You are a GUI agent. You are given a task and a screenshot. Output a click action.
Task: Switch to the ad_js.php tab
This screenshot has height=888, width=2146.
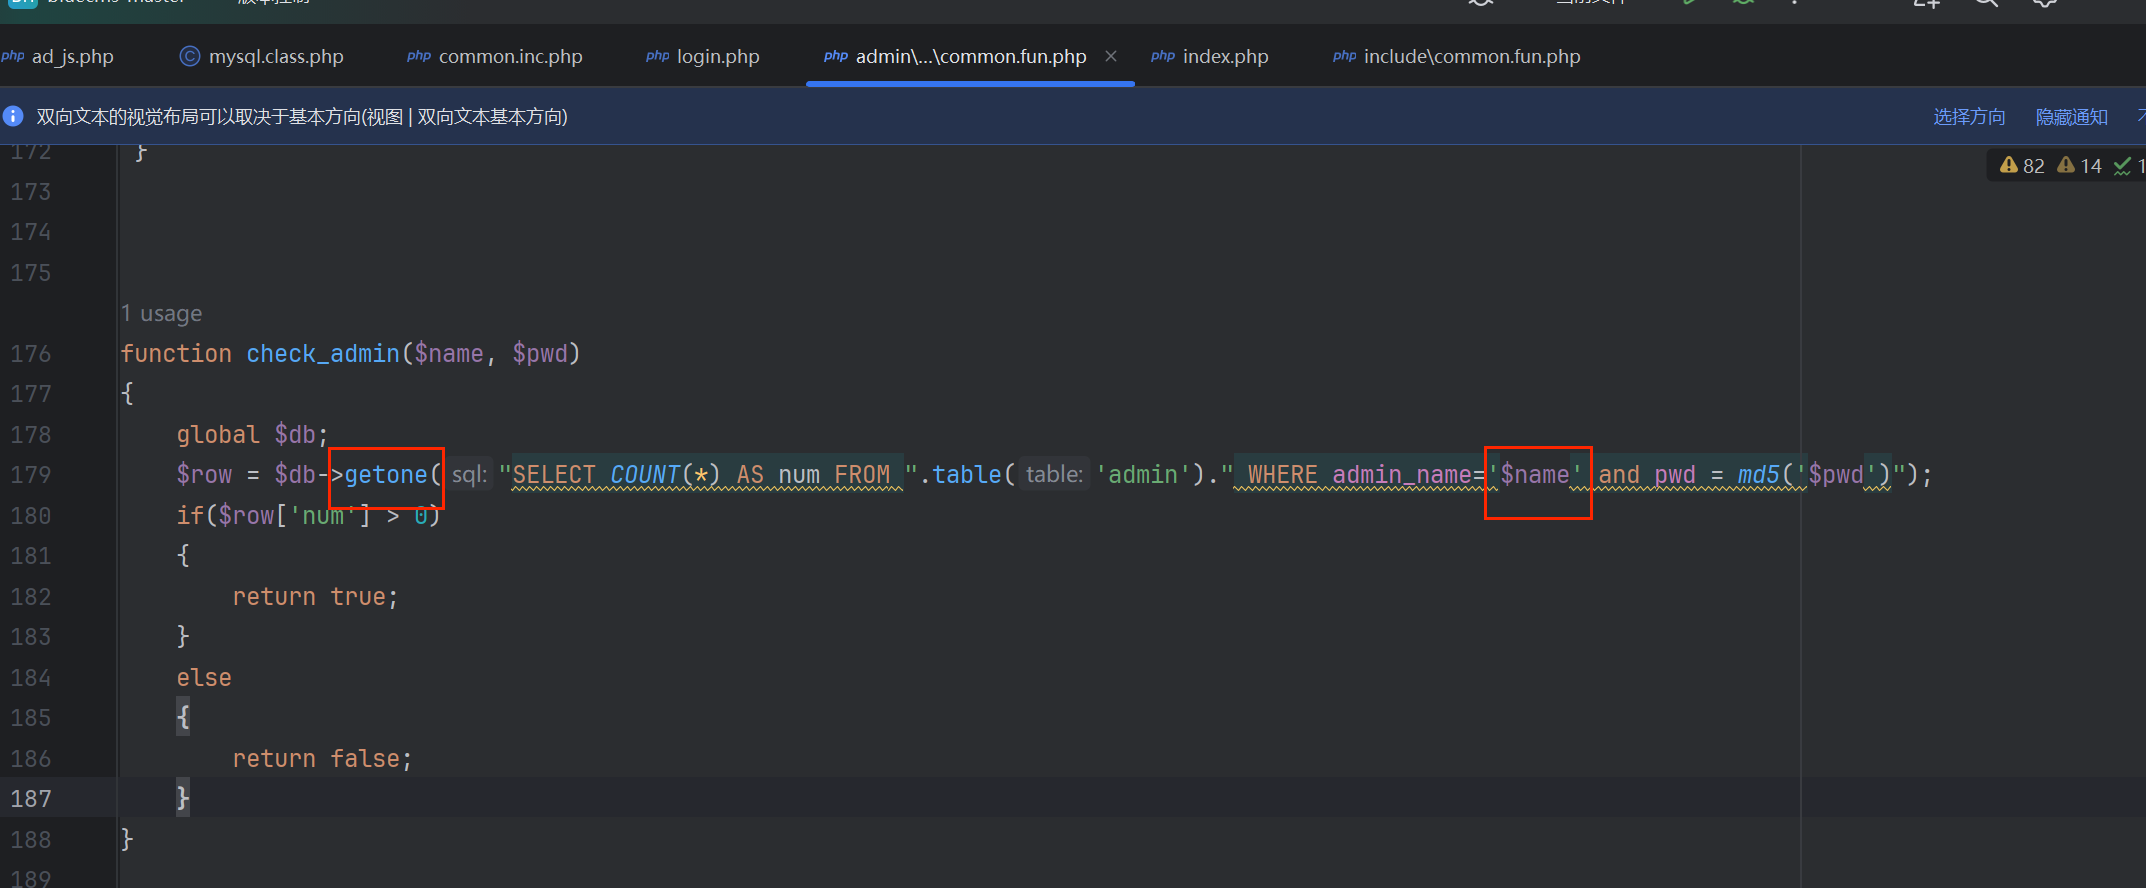[x=72, y=57]
